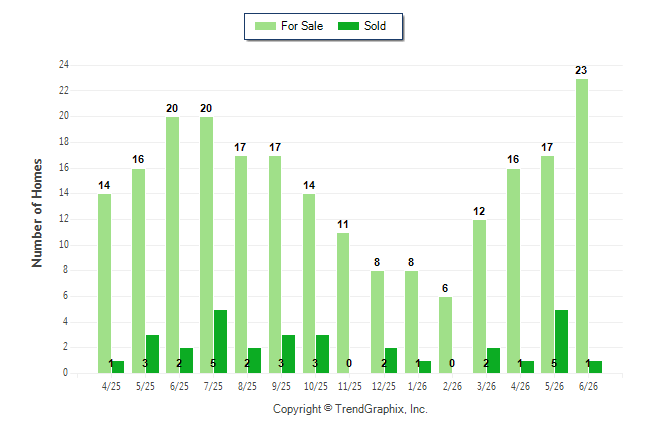Select the 6/25 For Sale bar
Viewport: 646px width, 434px height.
point(173,245)
